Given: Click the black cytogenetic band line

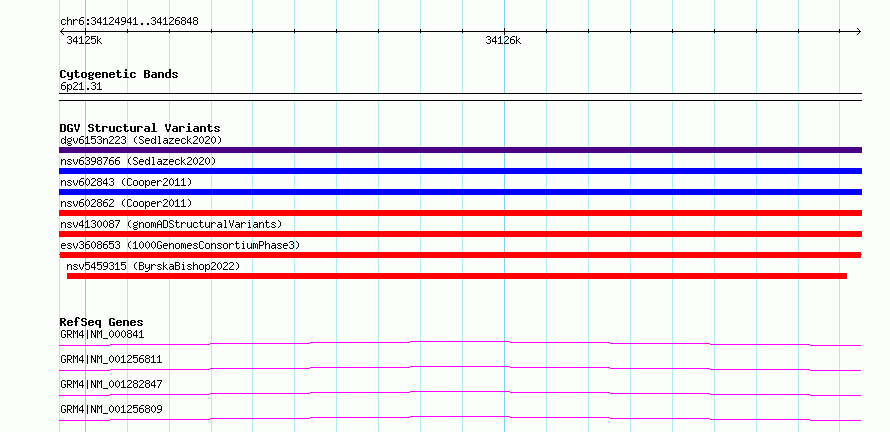Looking at the screenshot, I should (x=460, y=97).
